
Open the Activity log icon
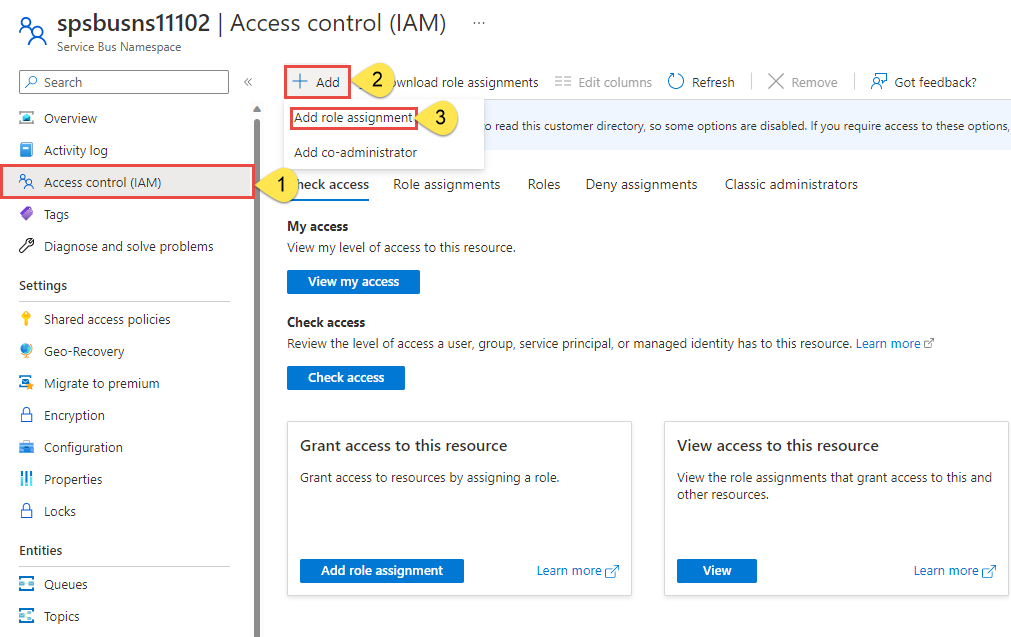point(27,150)
